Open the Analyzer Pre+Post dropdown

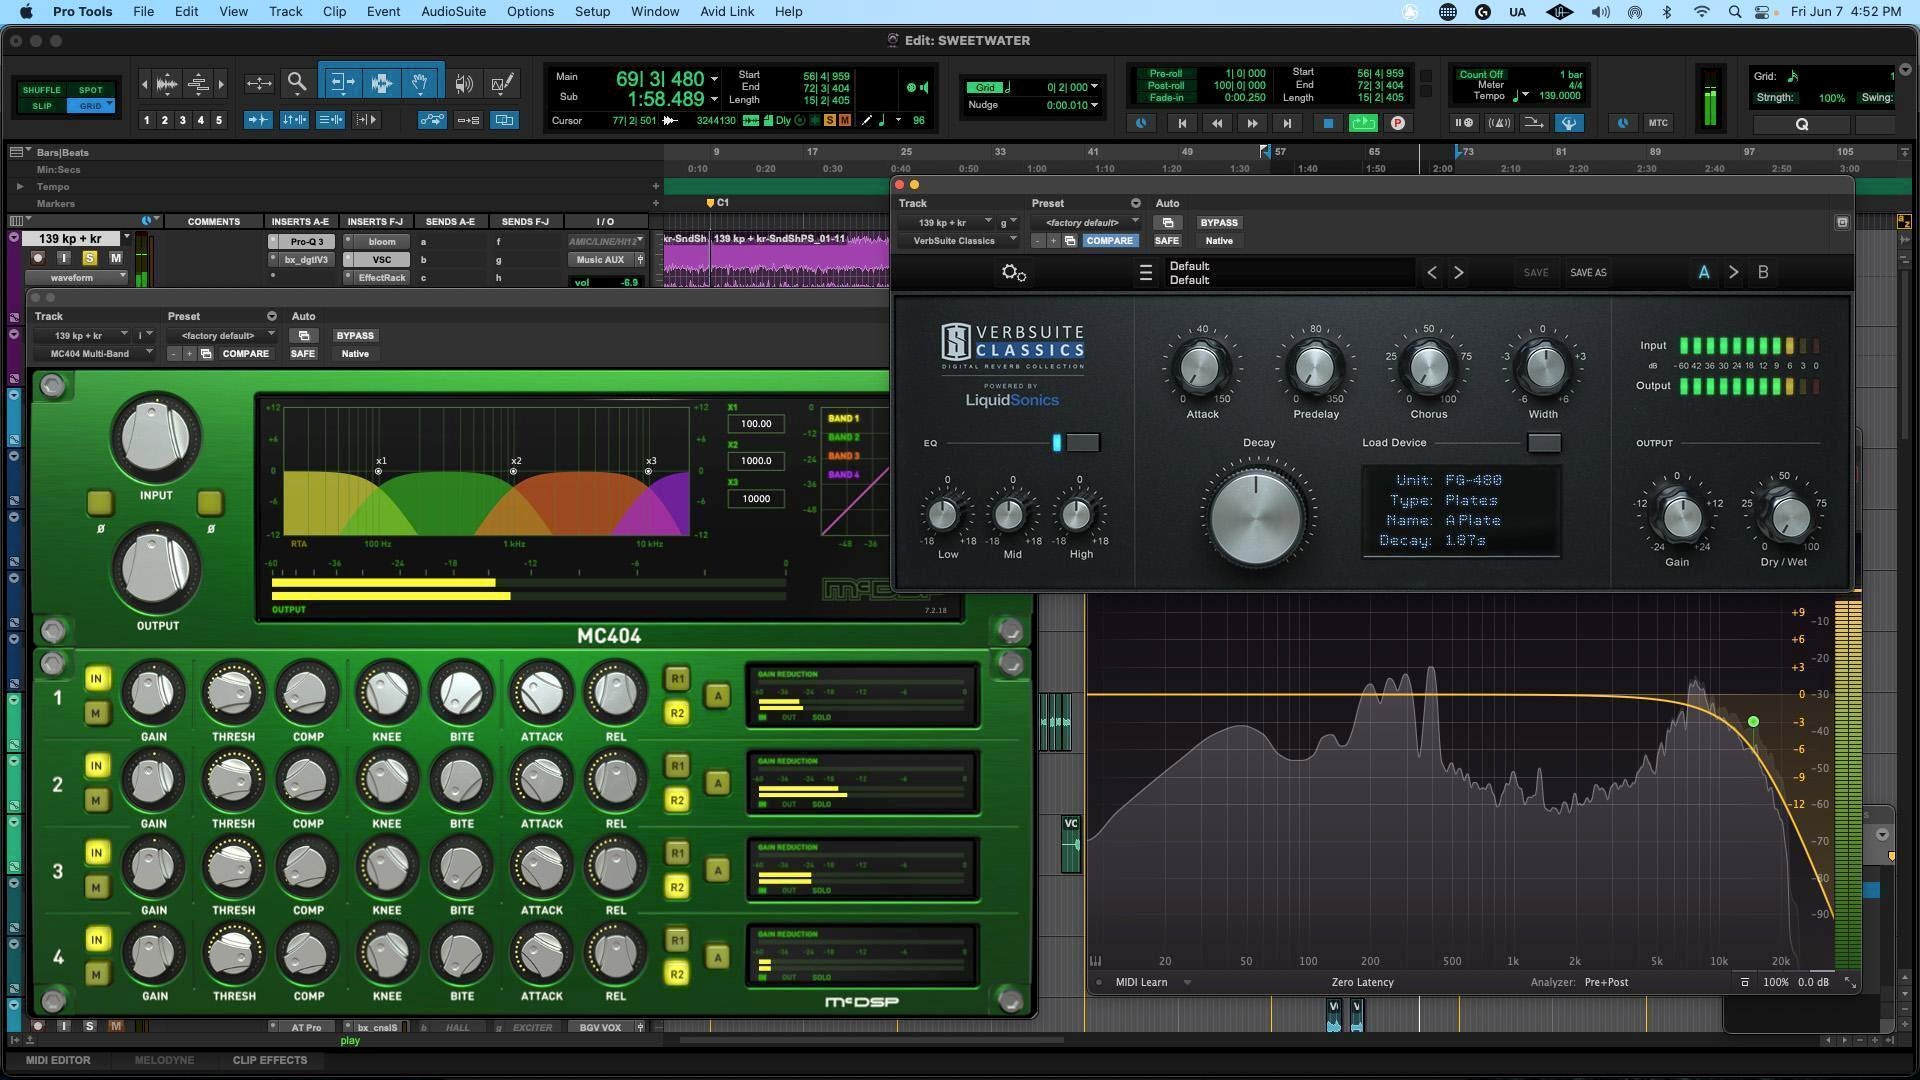click(1606, 982)
